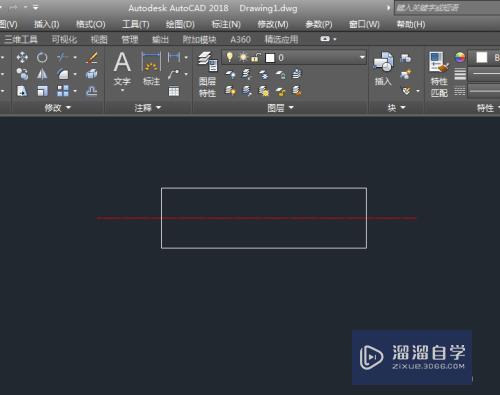This screenshot has height=395, width=500.
Task: Open the 标注(N) menu
Action: pos(226,24)
